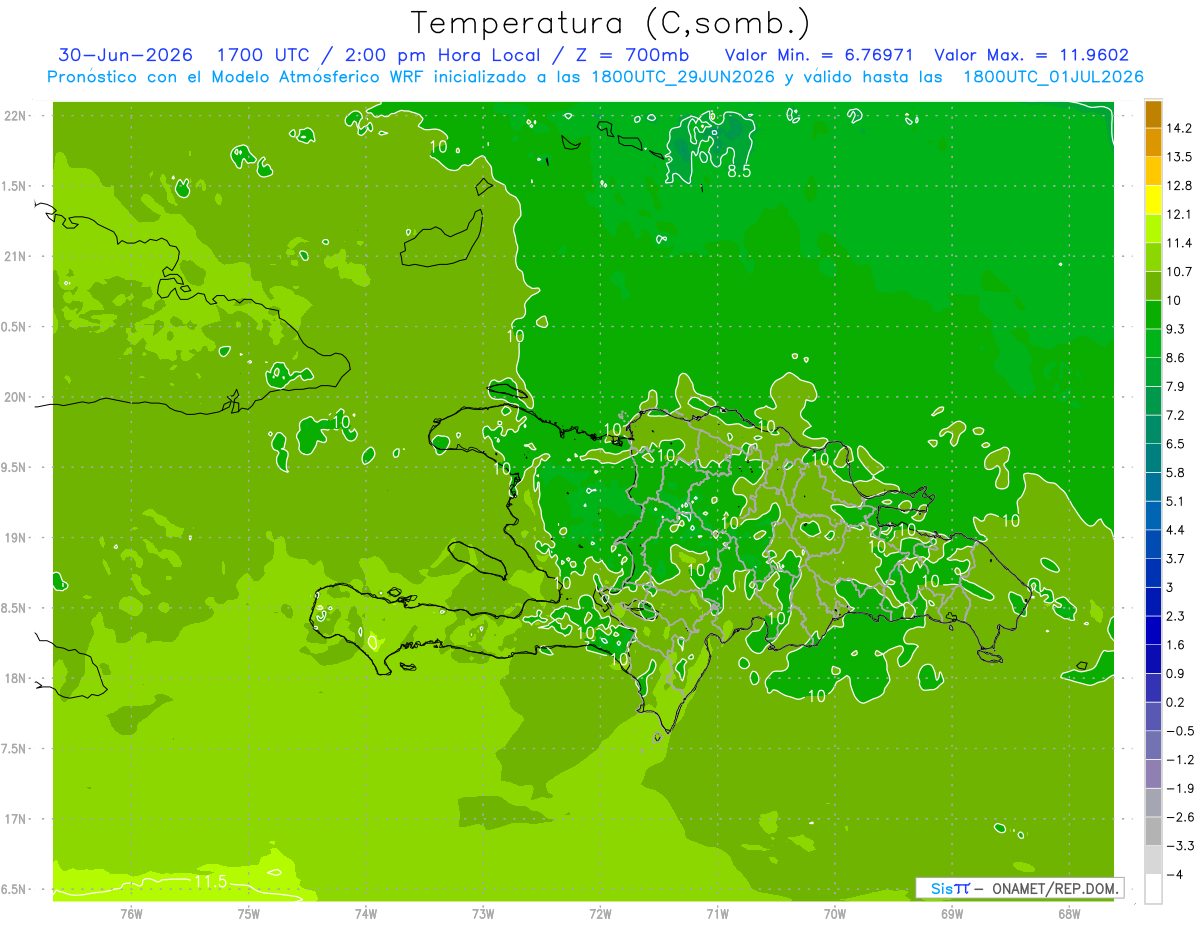The width and height of the screenshot is (1200, 927).
Task: Click the dark blue swatch between 0.9 and 1.6
Action: point(1153,659)
